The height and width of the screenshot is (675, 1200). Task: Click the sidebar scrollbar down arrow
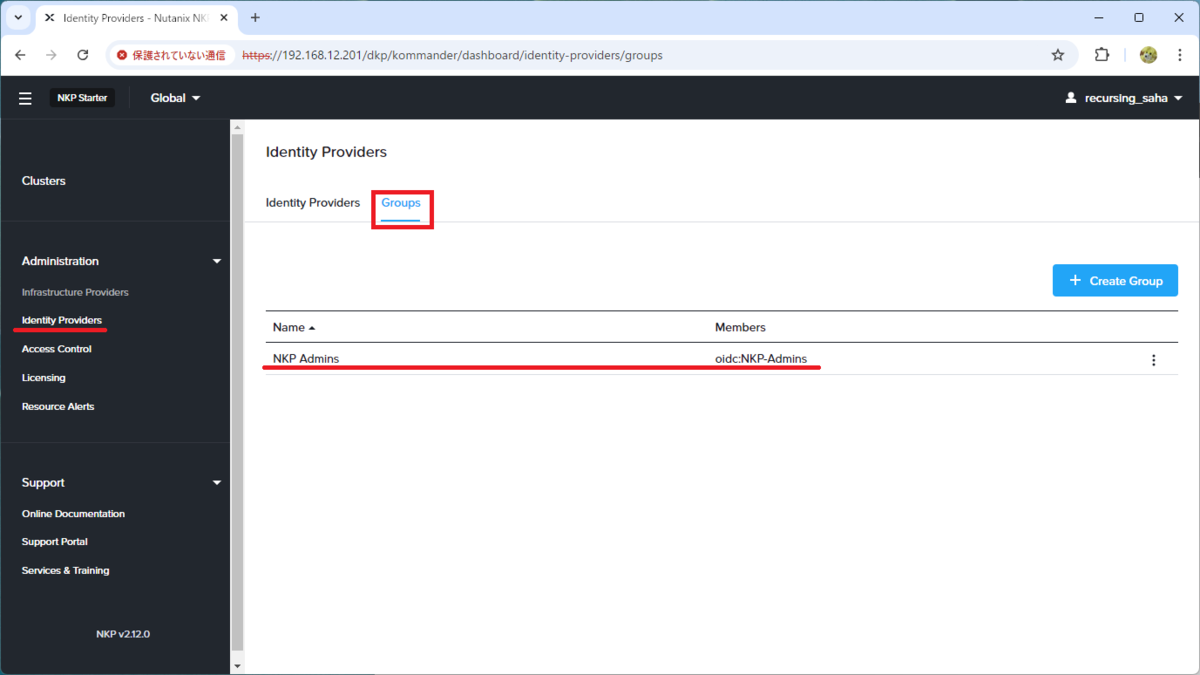point(237,665)
